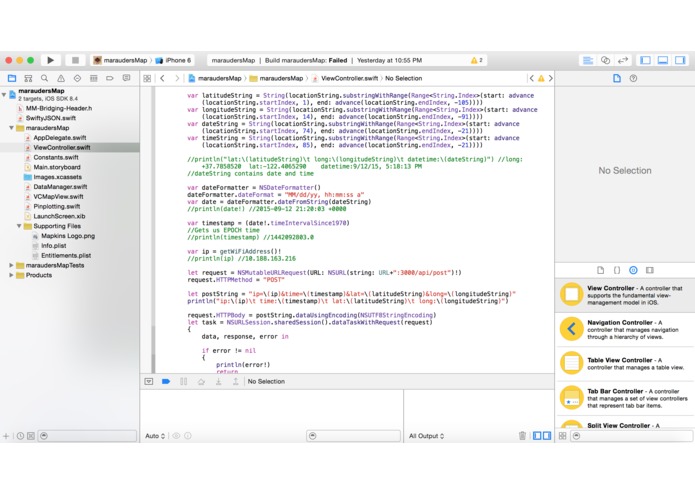The image size is (695, 494).
Task: Show the debug navigator
Action: (x=94, y=78)
